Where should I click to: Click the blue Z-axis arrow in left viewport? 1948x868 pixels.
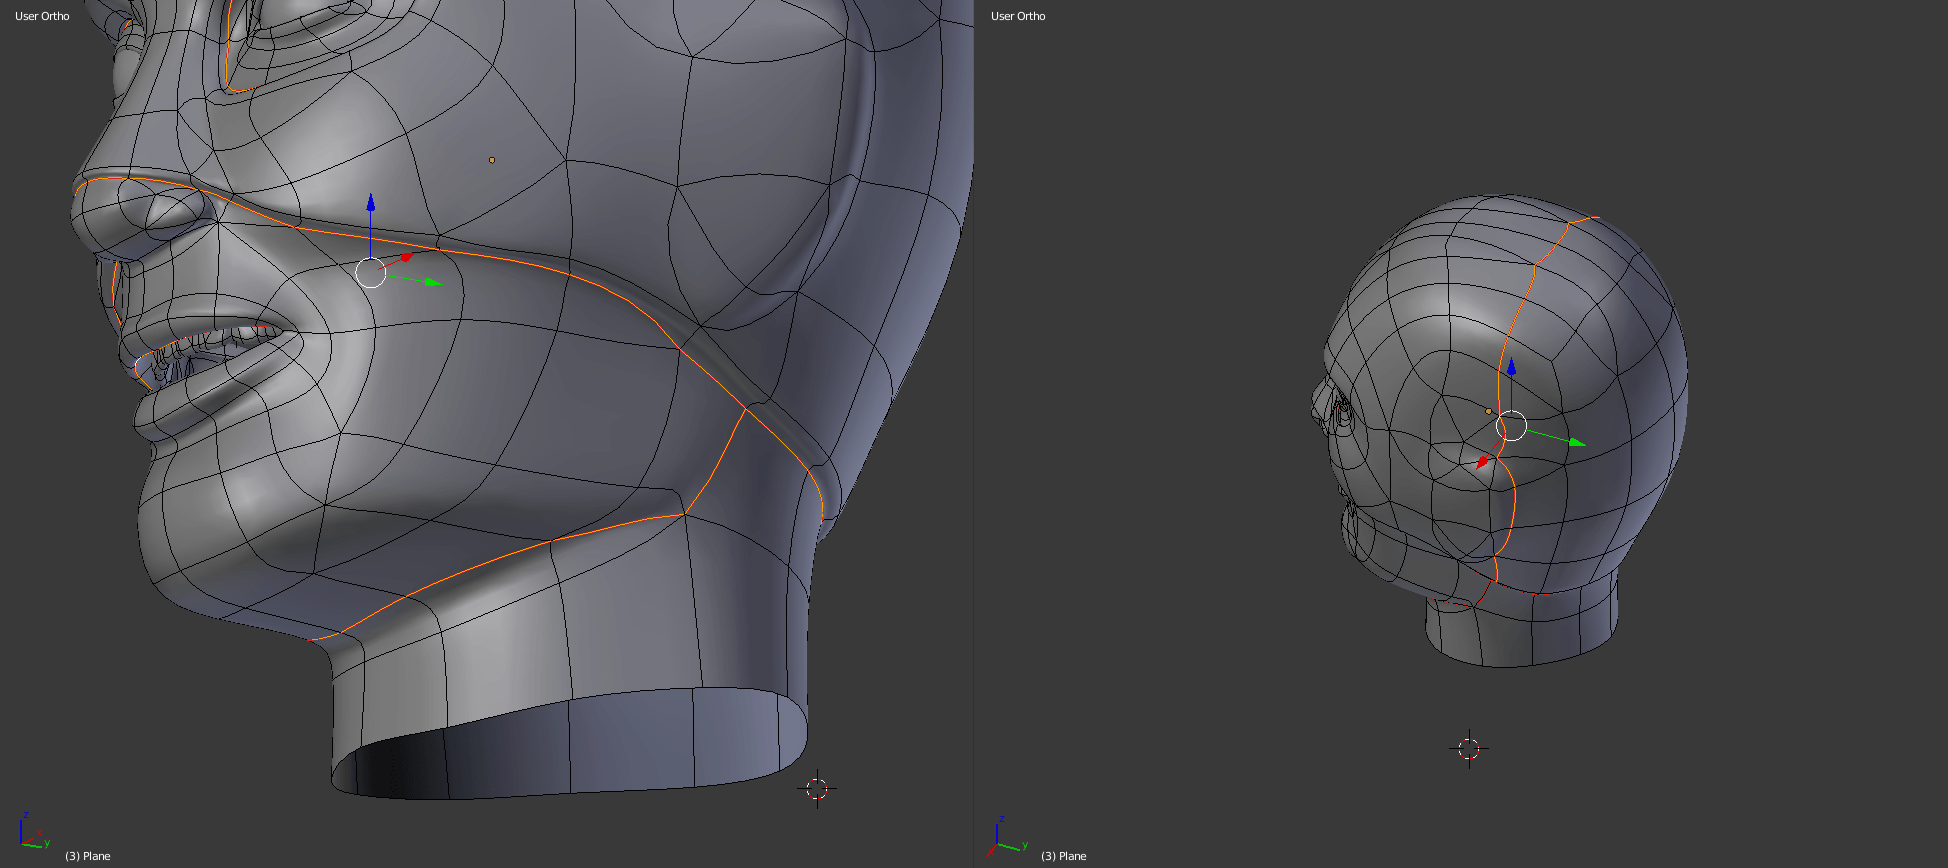click(x=371, y=204)
